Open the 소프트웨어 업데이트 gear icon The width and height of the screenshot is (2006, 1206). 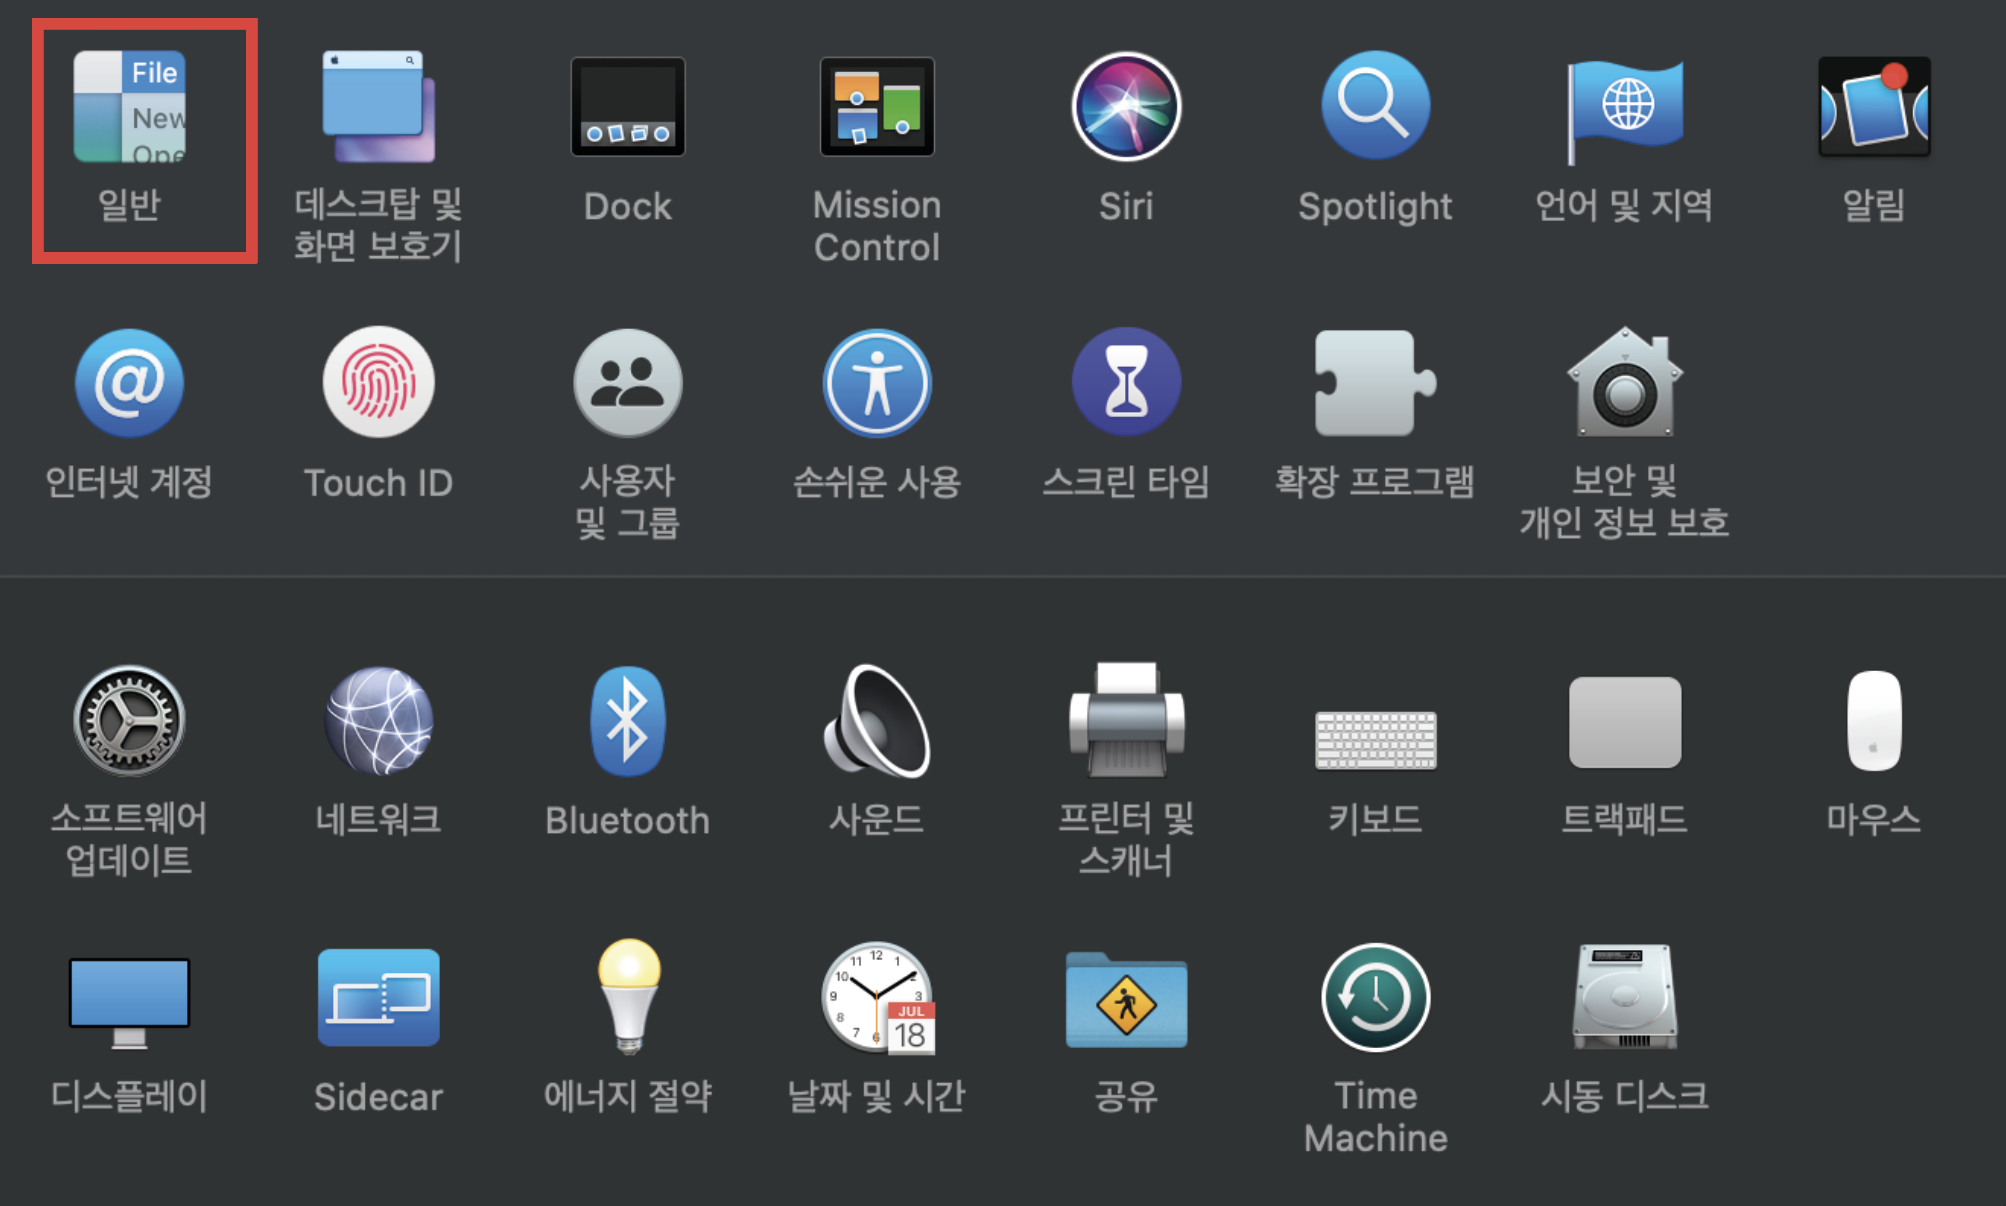(x=130, y=721)
